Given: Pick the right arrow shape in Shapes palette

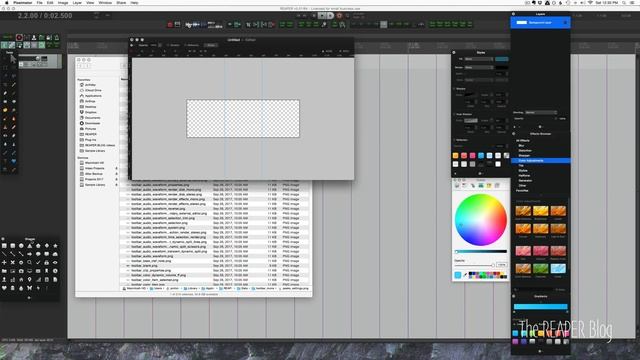Looking at the screenshot, I should point(29,254).
